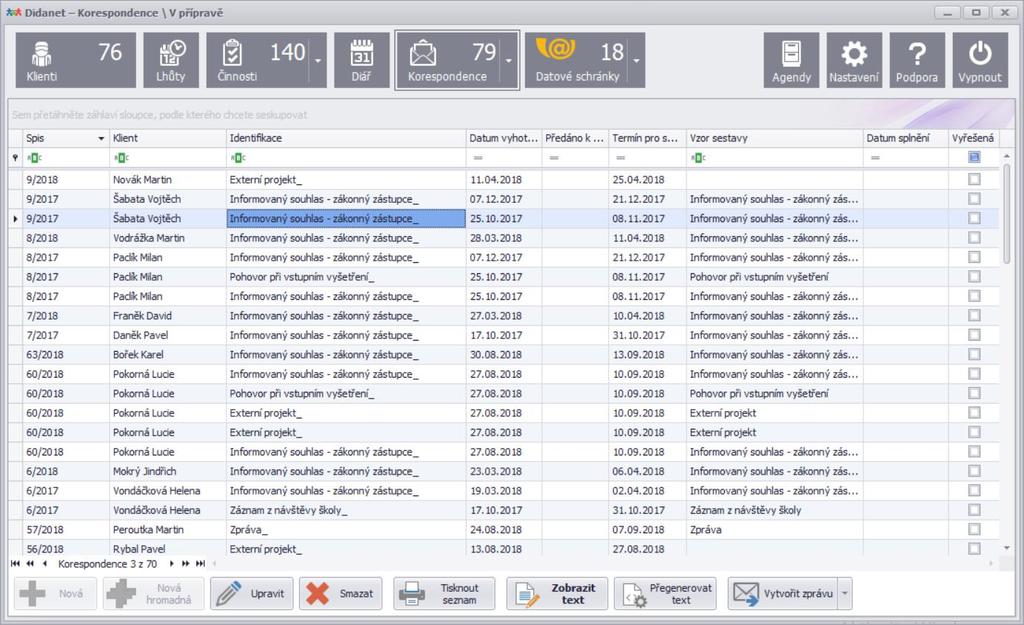Click the Spis filter row field
This screenshot has height=625, width=1024.
(x=66, y=157)
